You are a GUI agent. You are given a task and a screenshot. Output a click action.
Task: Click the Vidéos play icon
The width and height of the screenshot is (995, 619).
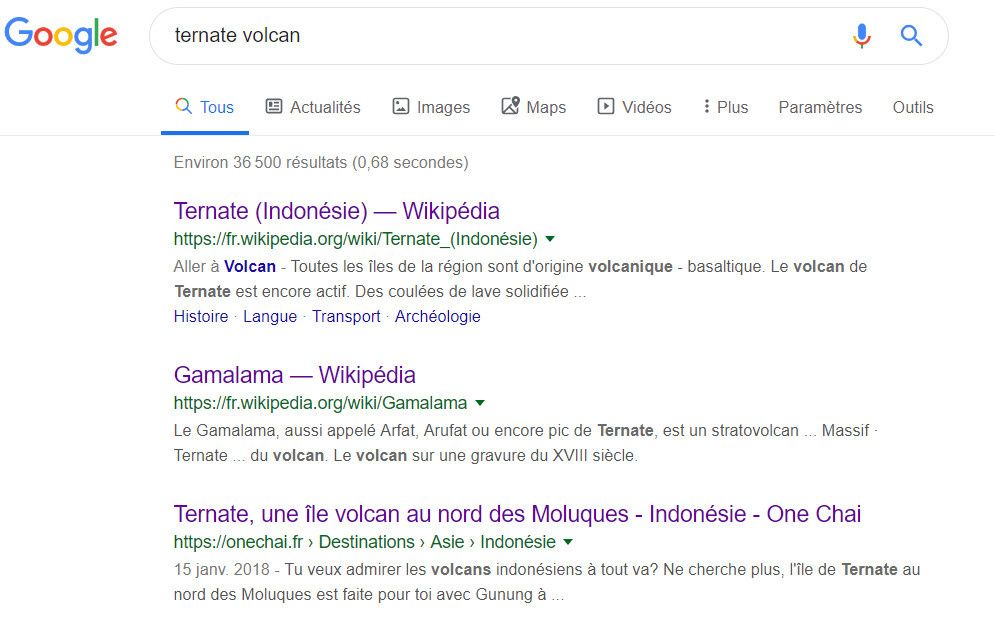pyautogui.click(x=605, y=106)
